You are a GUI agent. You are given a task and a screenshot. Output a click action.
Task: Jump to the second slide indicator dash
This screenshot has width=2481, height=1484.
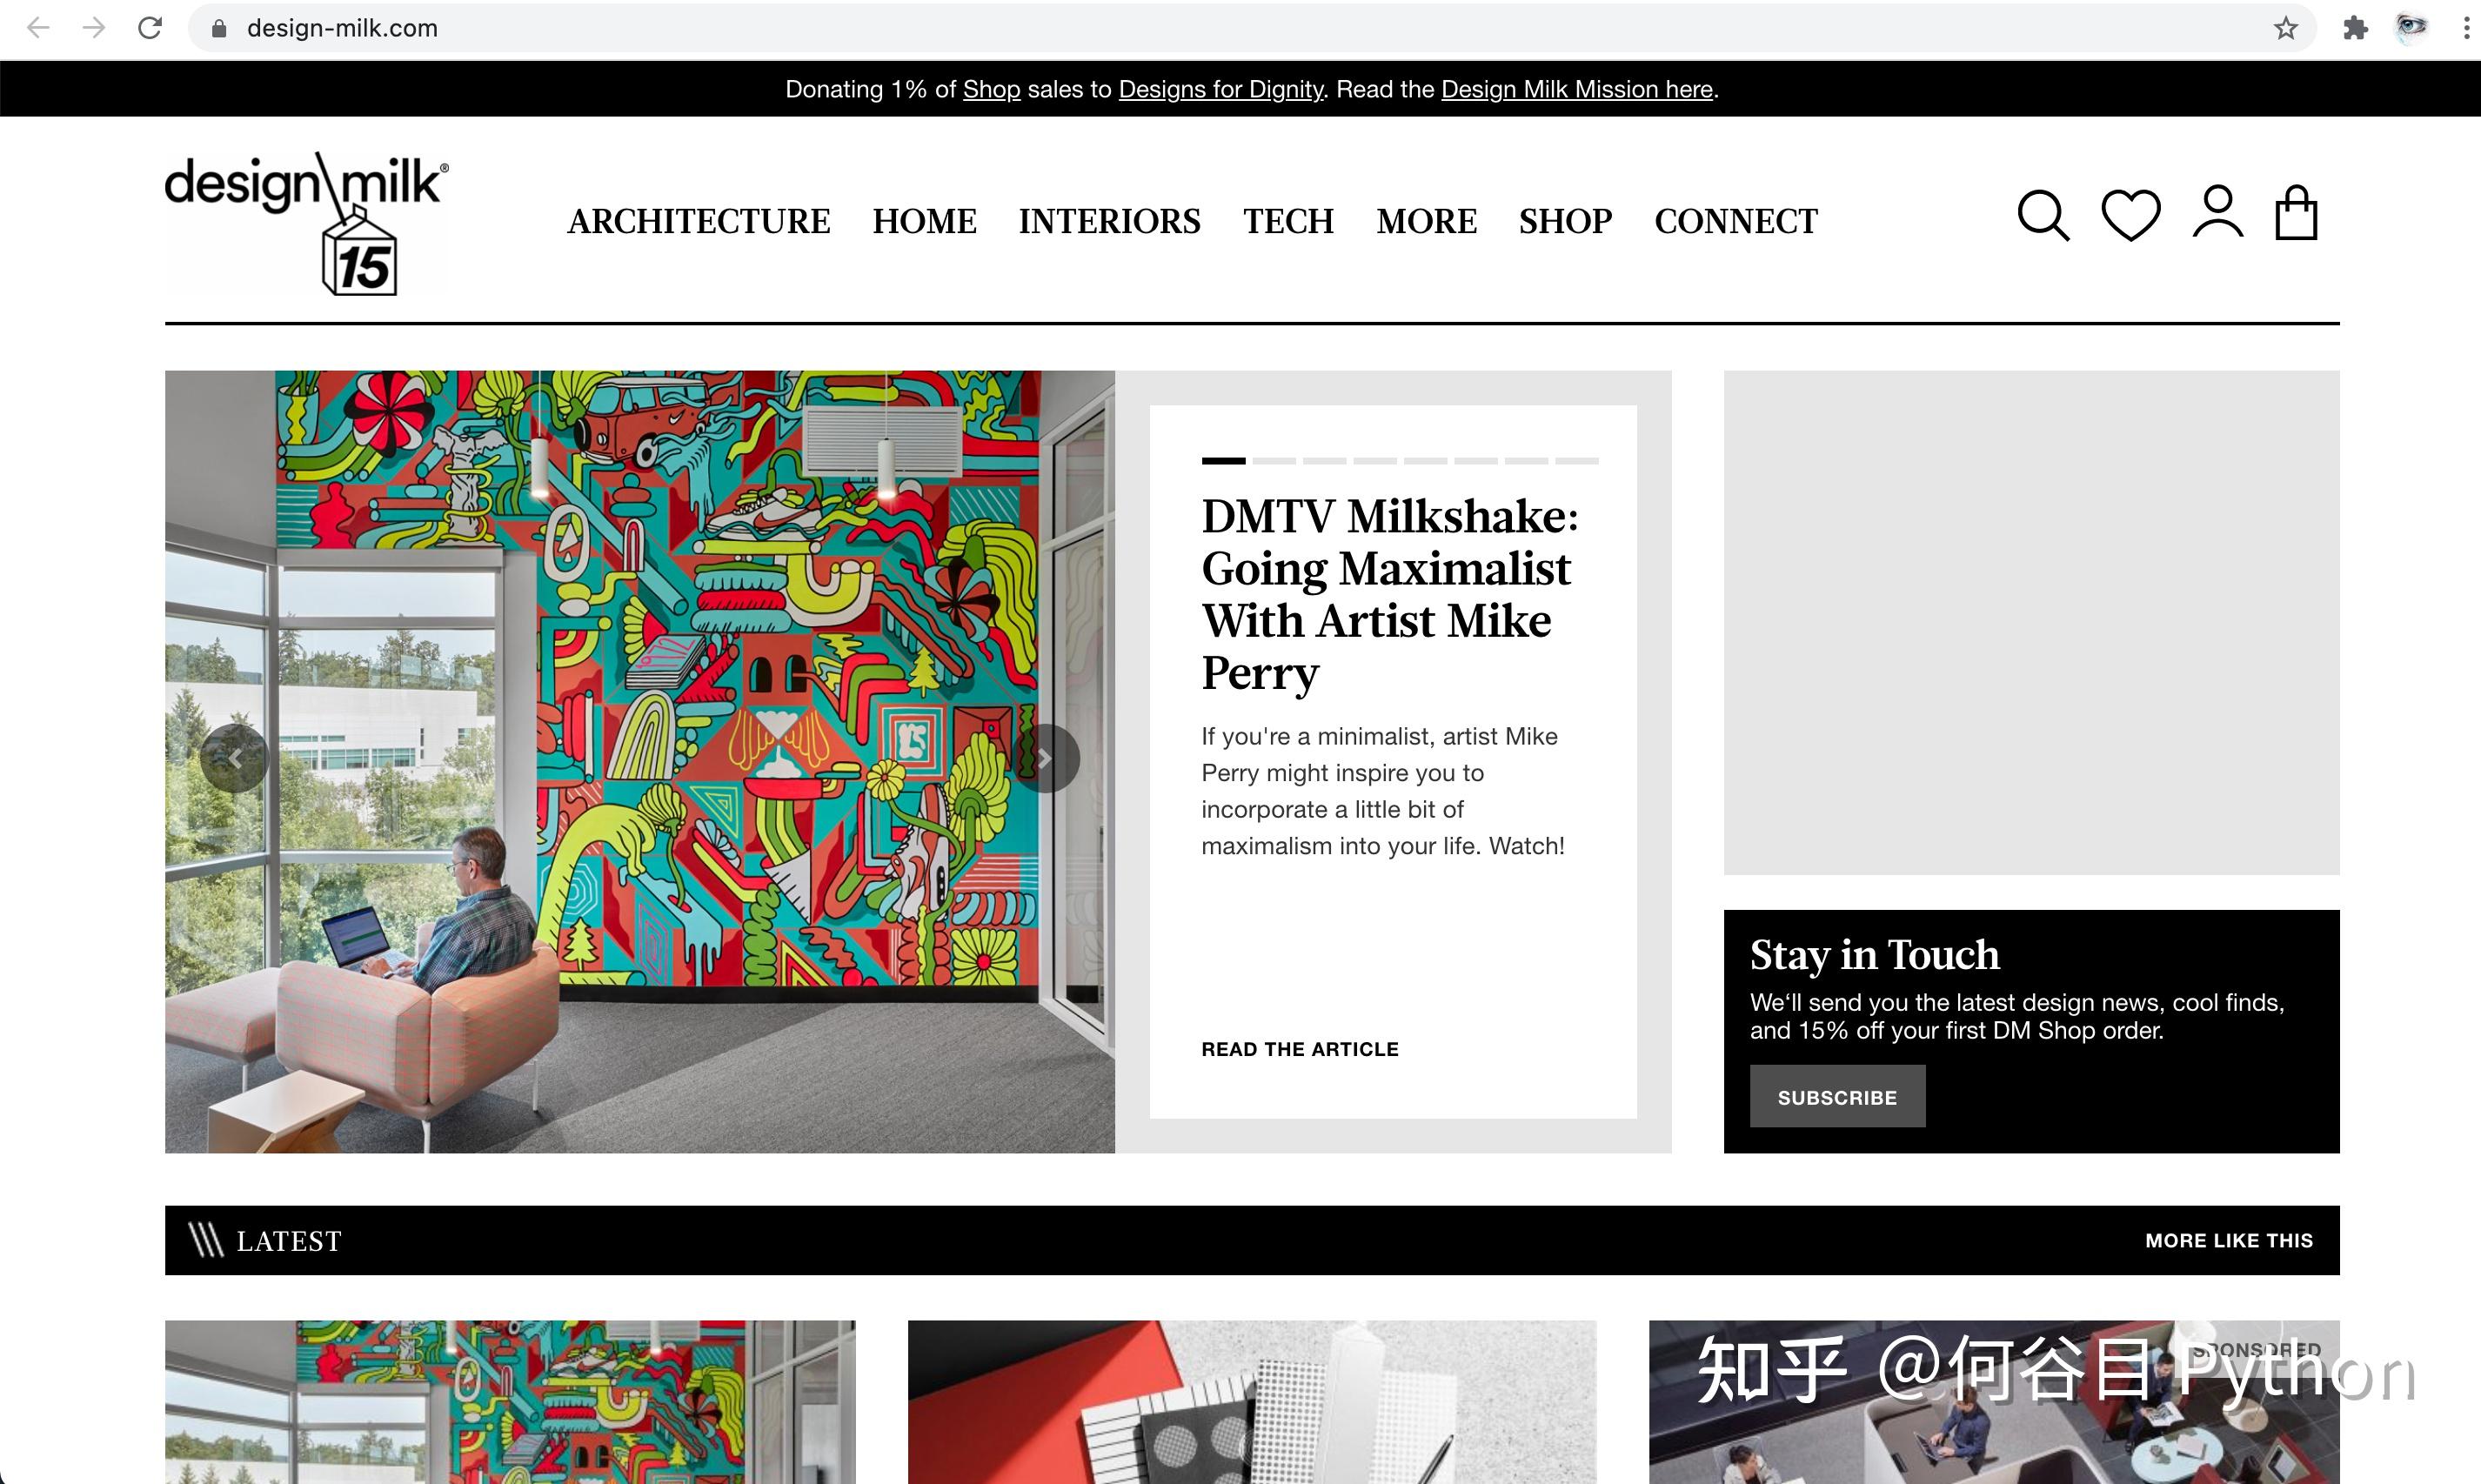tap(1274, 461)
